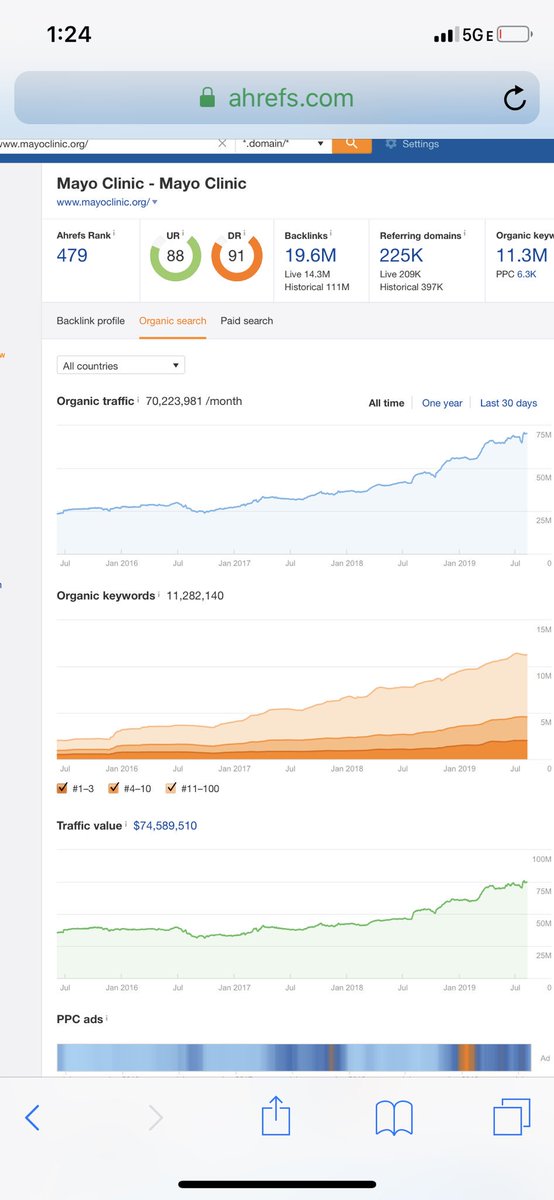Tap the ahrefs.com Safari address bar
The image size is (554, 1200).
click(x=277, y=98)
